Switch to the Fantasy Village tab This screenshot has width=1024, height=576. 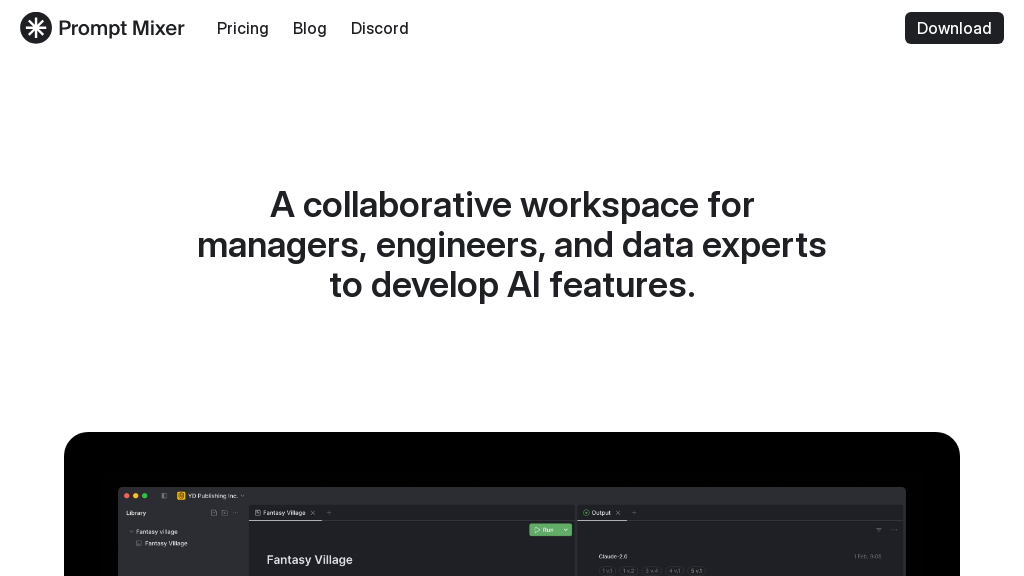click(283, 513)
